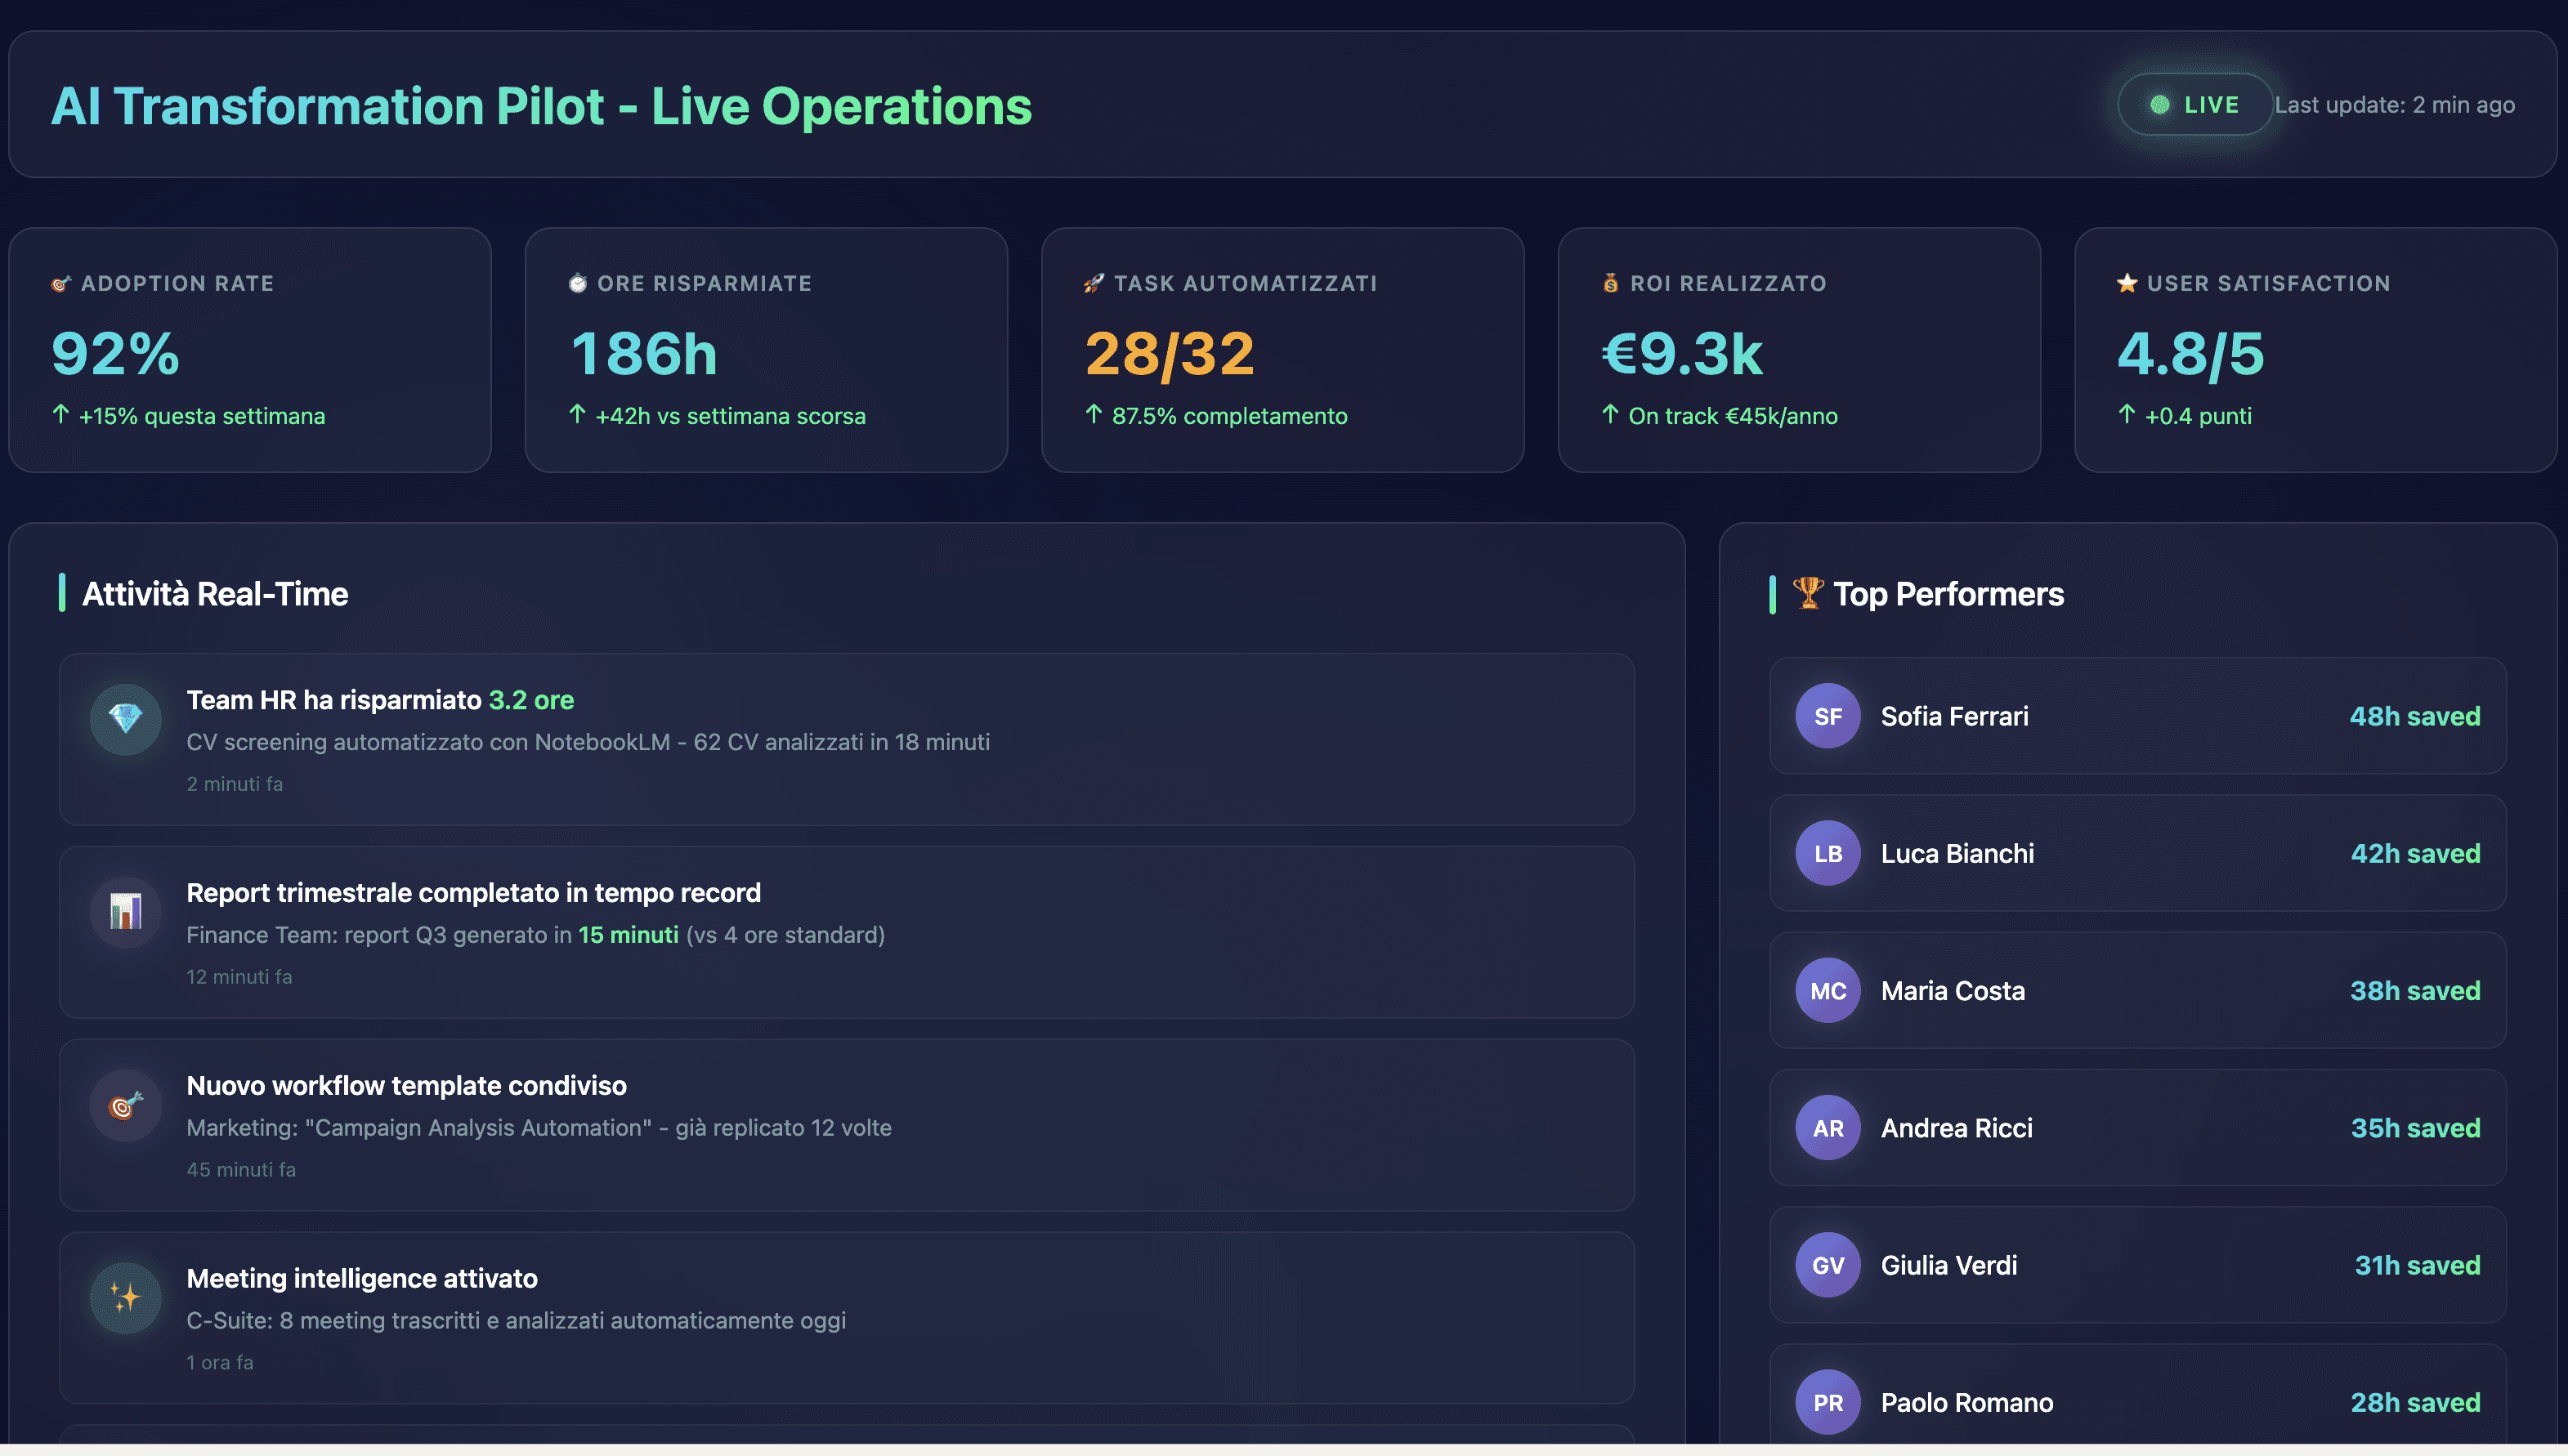2568x1456 pixels.
Task: Open the Adoption Rate 92% card
Action: point(250,350)
